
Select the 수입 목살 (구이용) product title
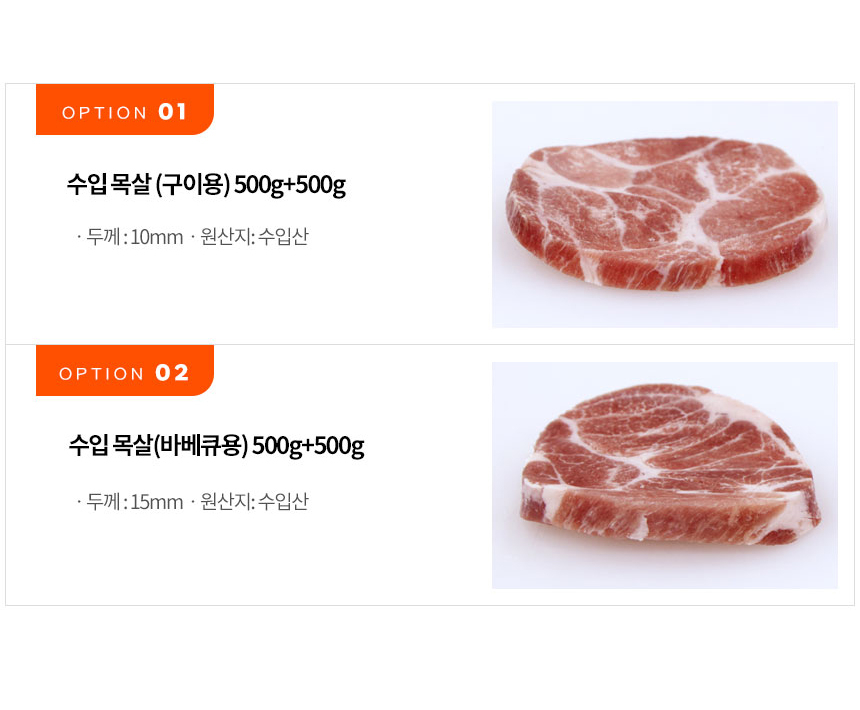(206, 185)
